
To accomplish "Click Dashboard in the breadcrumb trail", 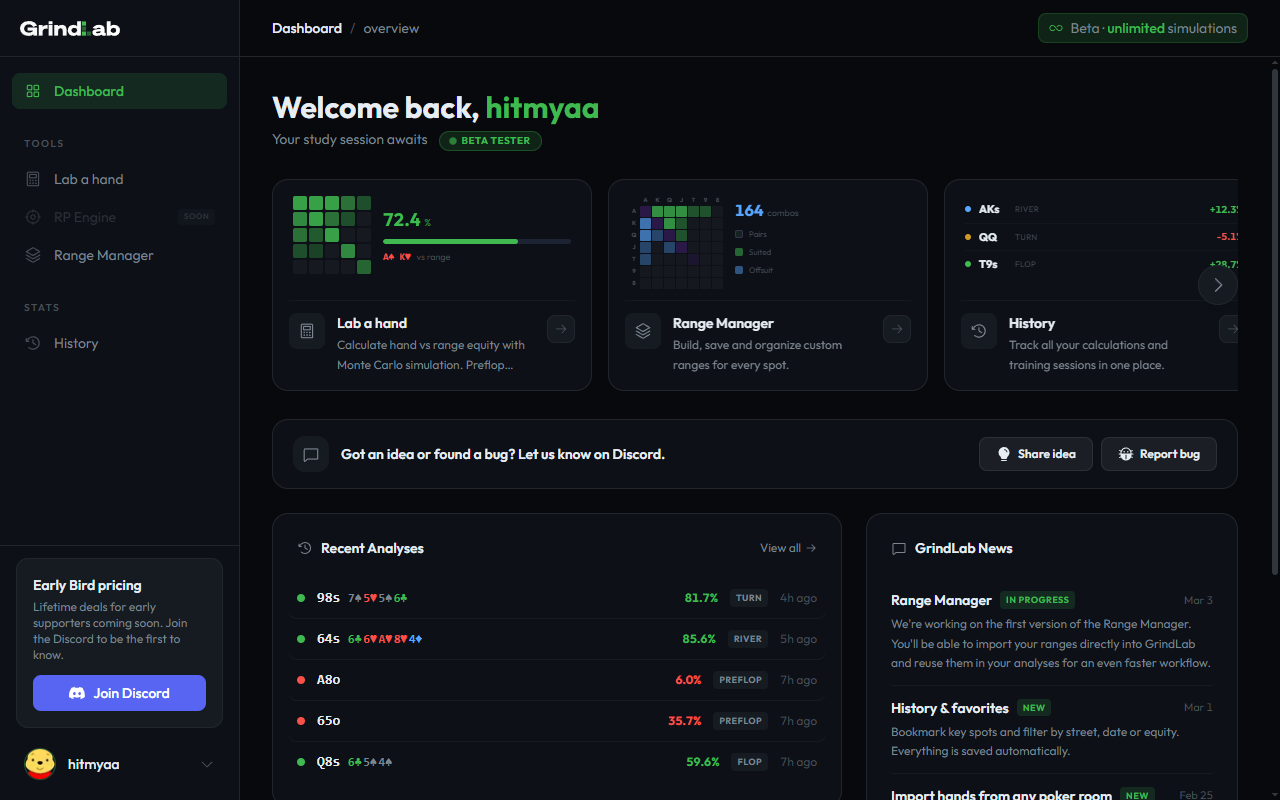I will coord(307,28).
